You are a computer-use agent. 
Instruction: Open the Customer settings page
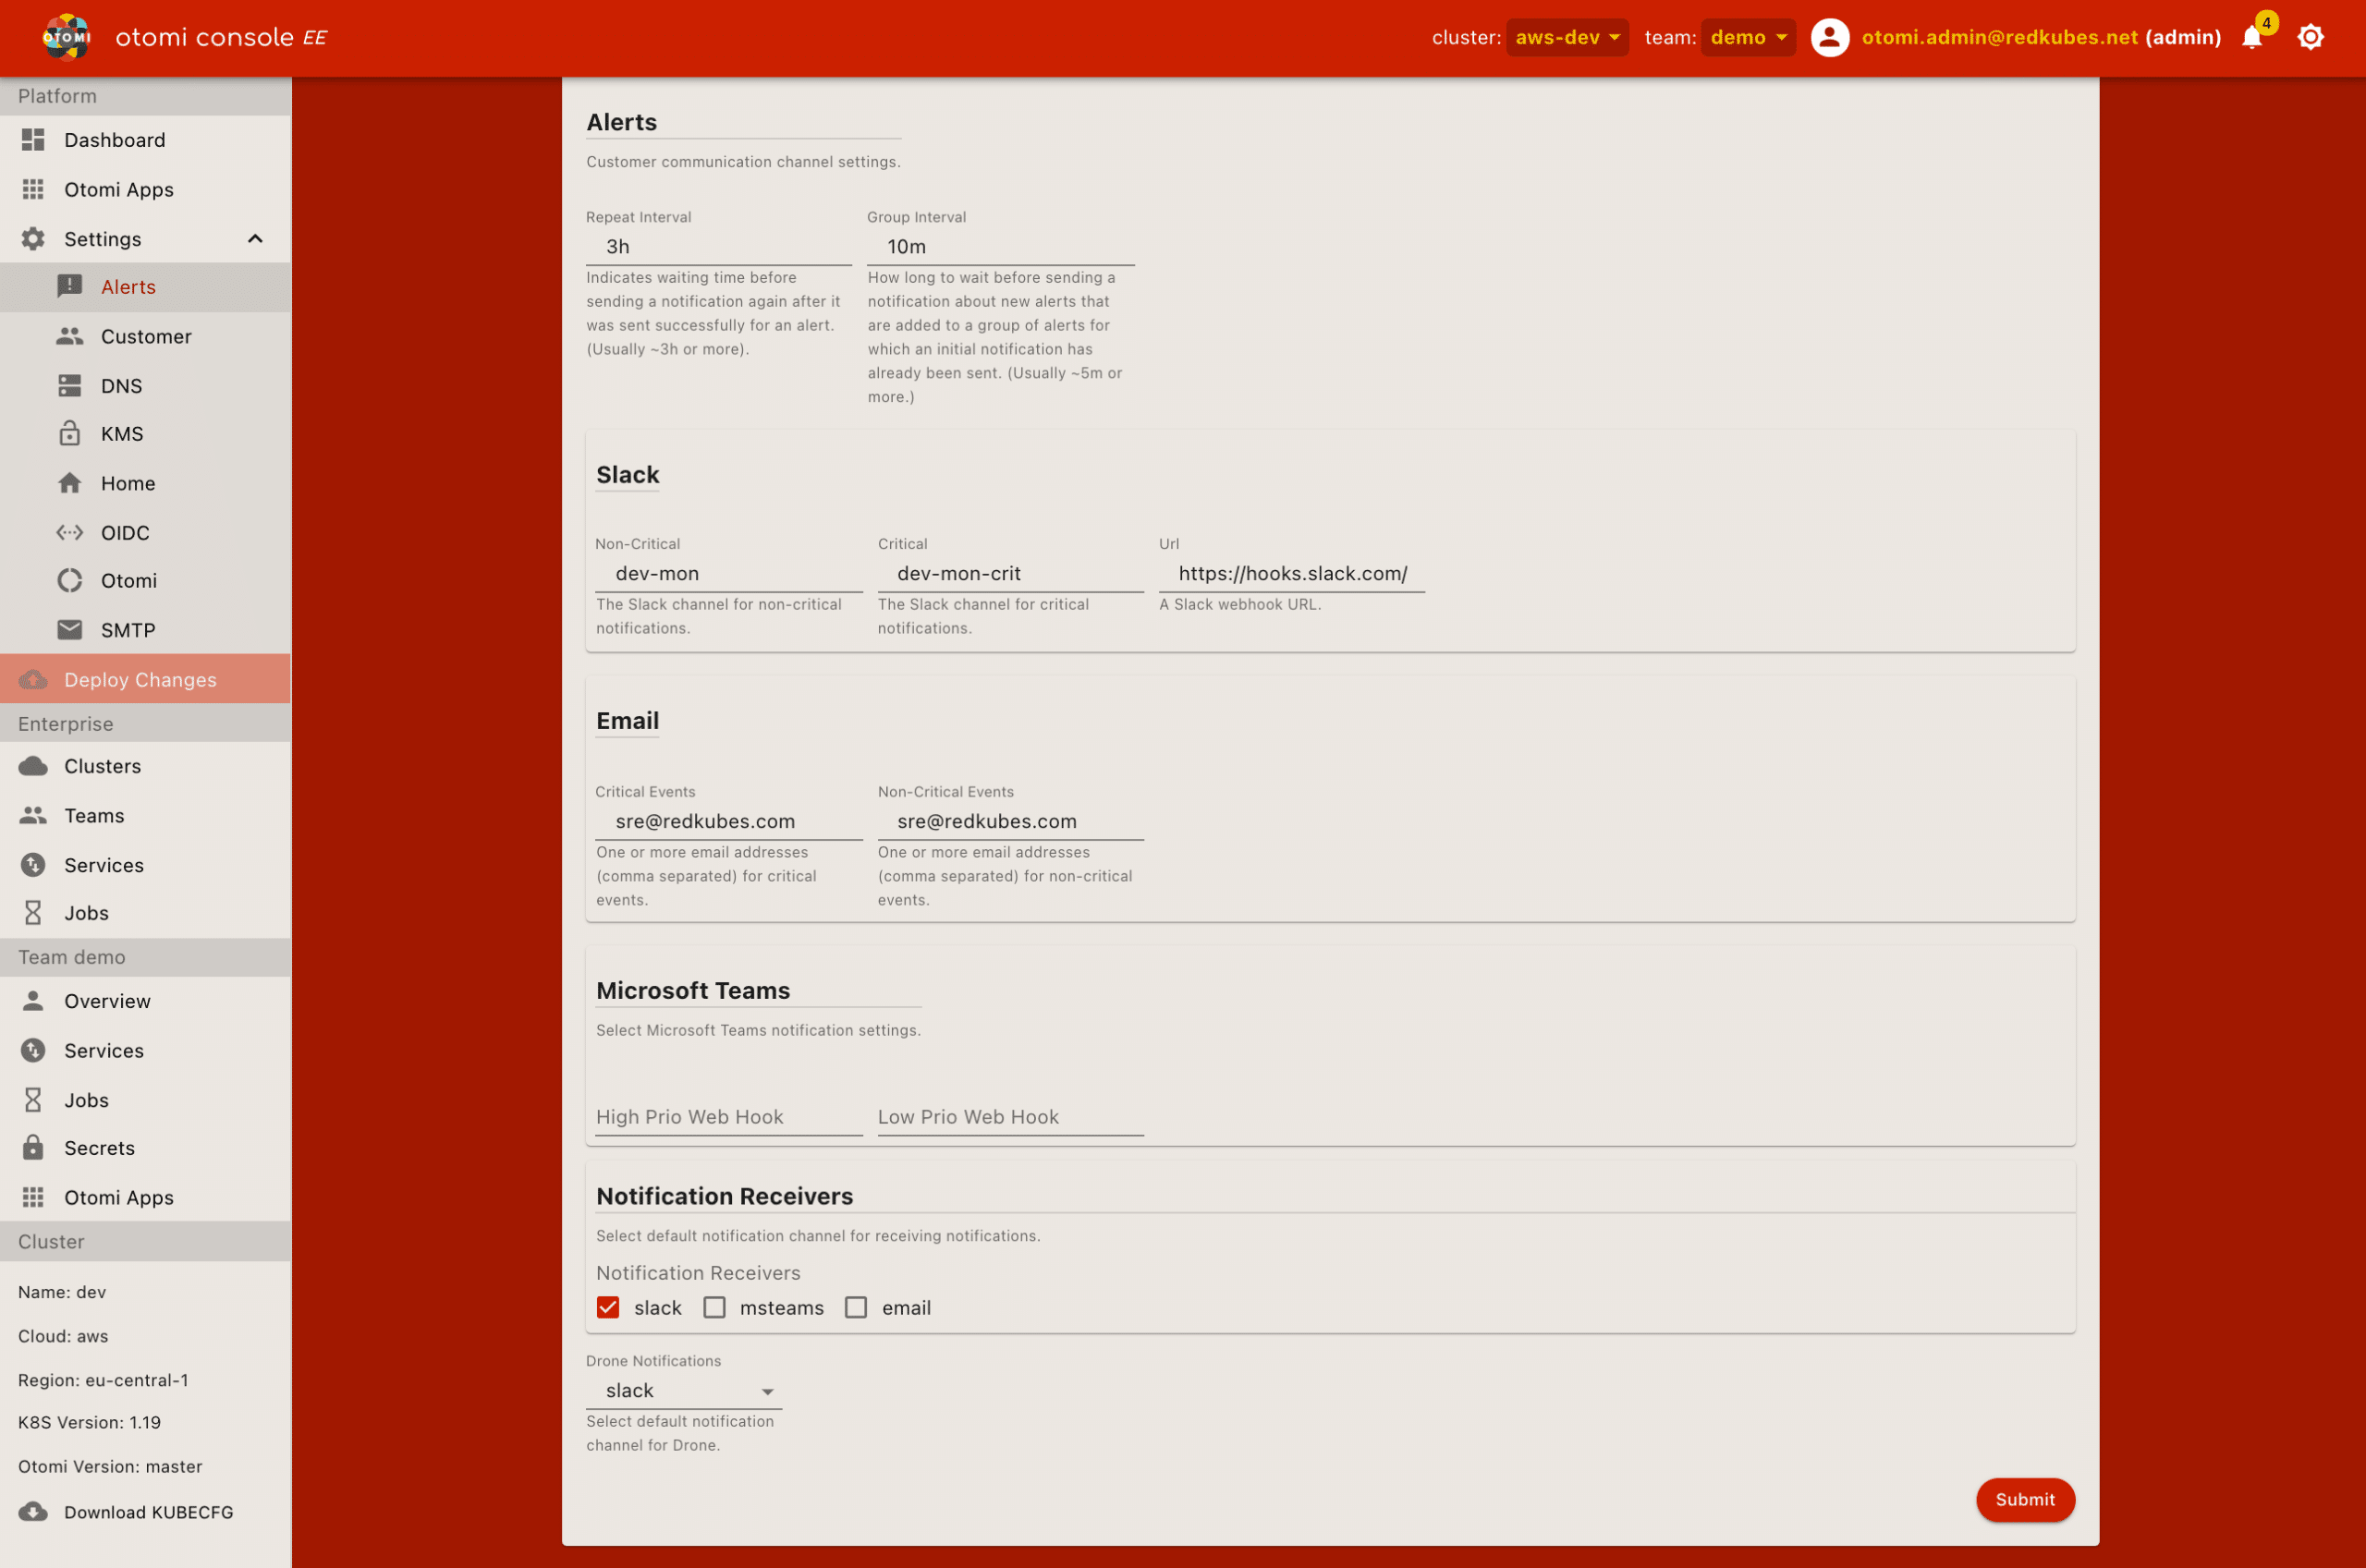point(147,336)
